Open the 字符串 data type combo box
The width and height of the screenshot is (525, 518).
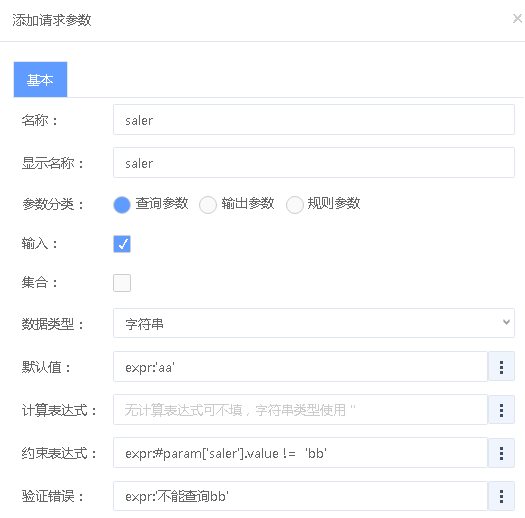[314, 323]
